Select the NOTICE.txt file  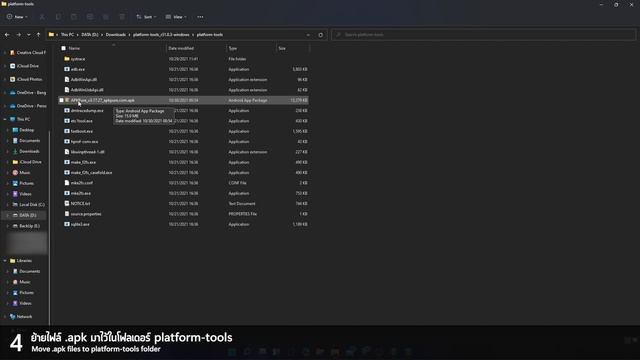80,204
